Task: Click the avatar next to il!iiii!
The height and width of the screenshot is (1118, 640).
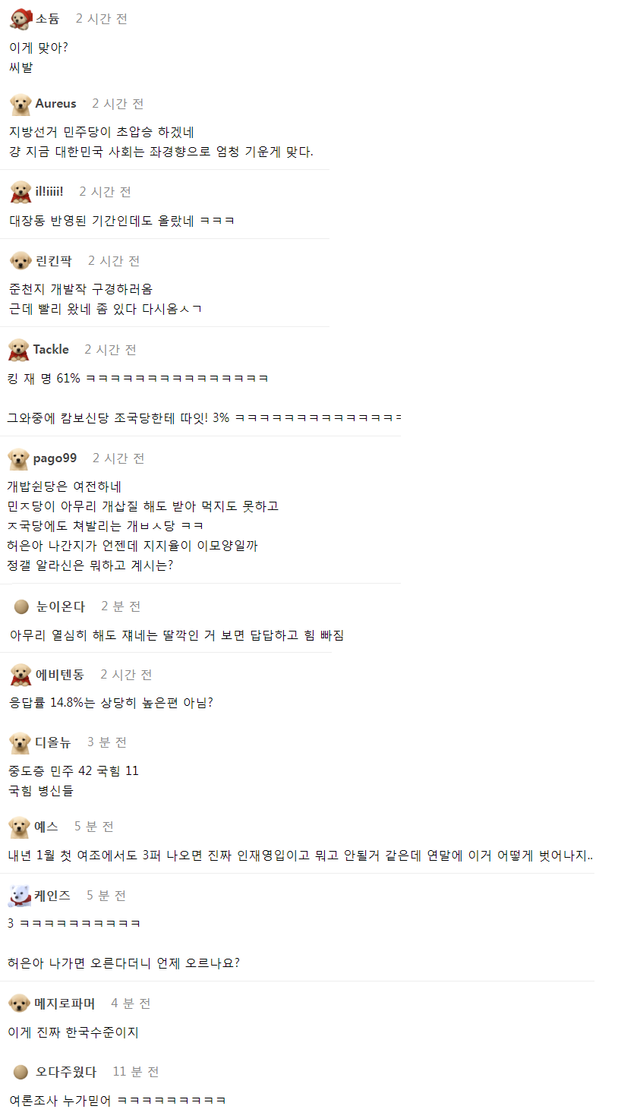Action: [x=20, y=192]
